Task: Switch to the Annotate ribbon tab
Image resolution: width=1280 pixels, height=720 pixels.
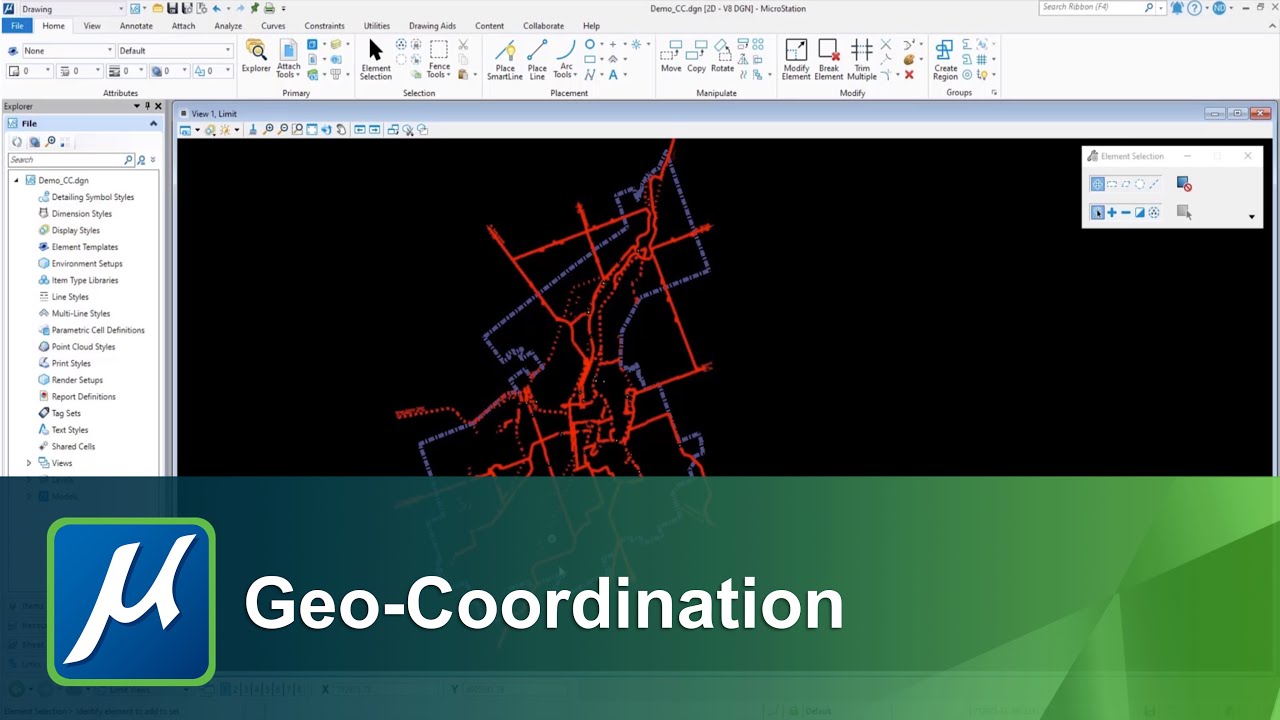Action: (x=136, y=26)
